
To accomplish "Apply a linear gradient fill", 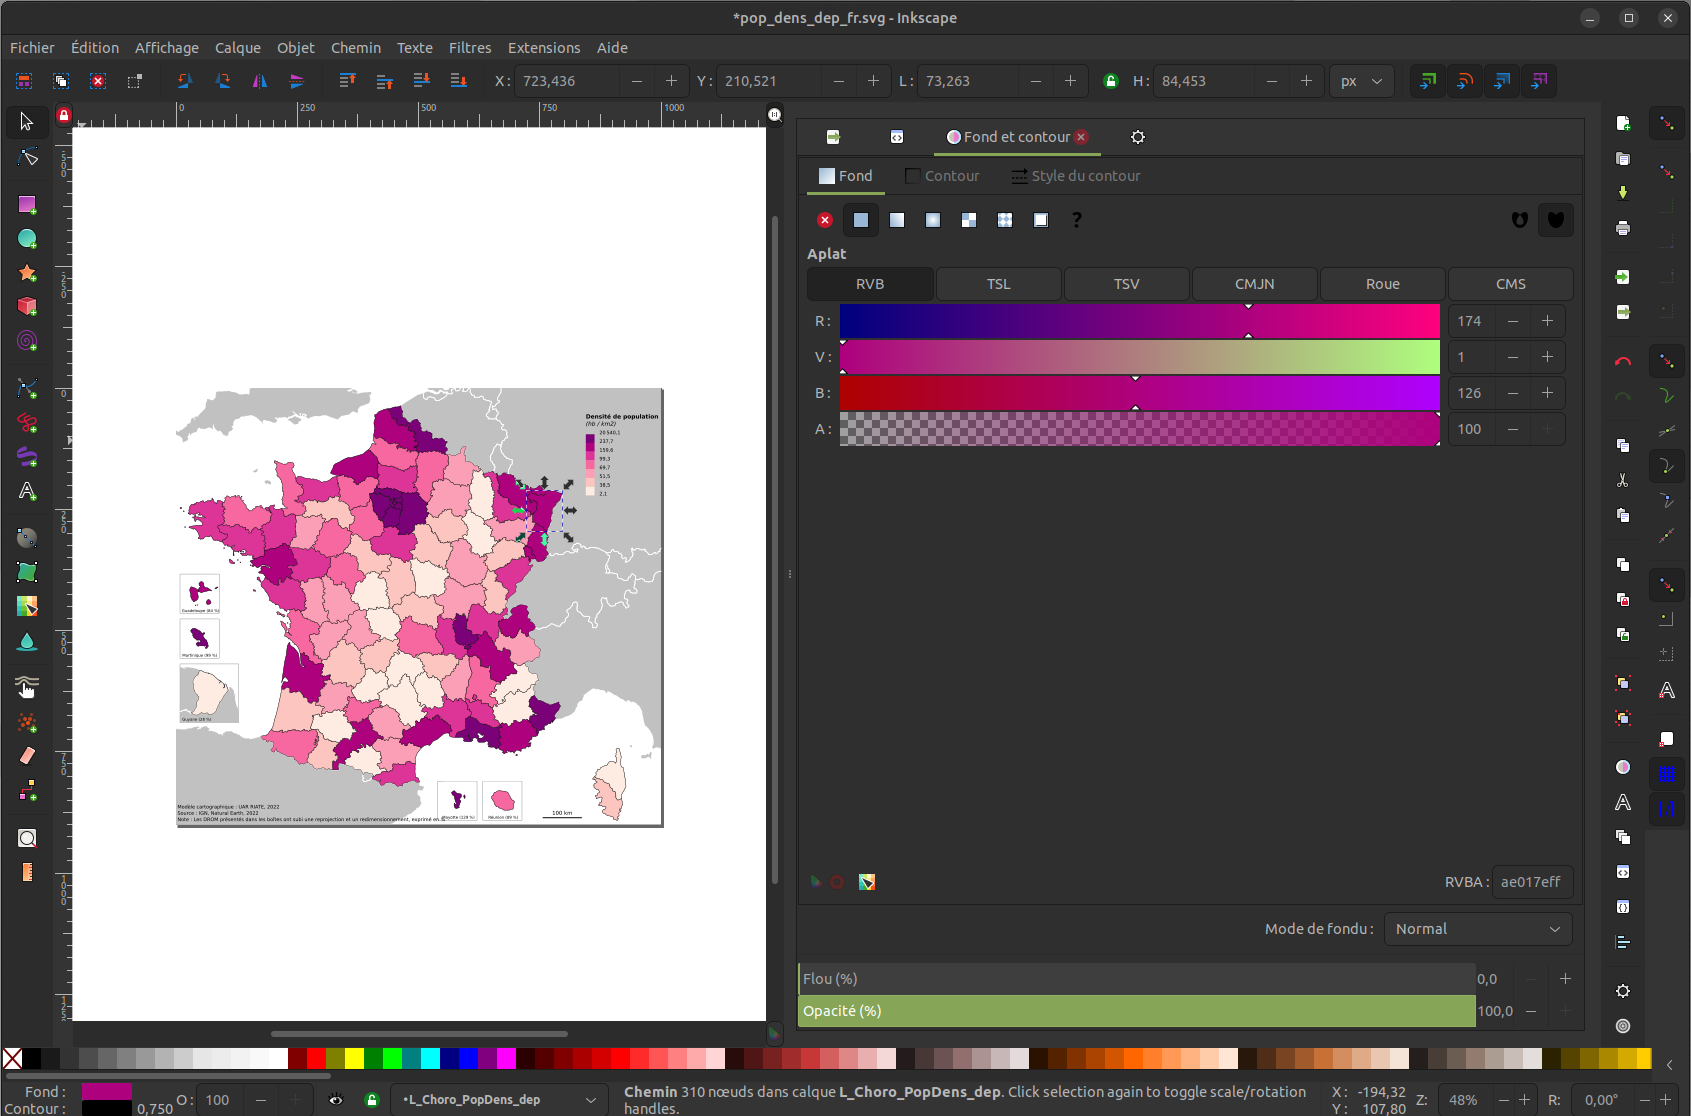I will click(x=897, y=220).
